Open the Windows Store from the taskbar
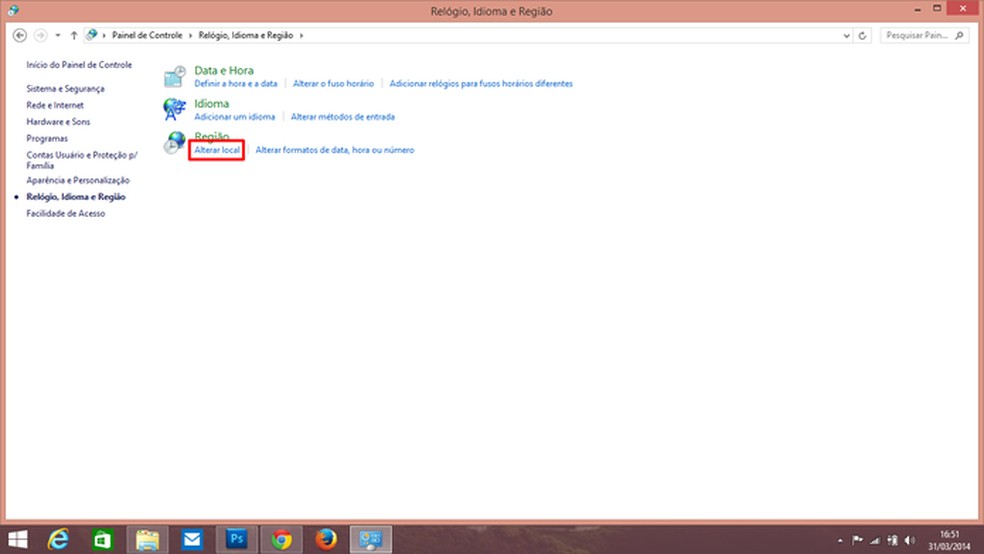Screen dimensions: 984x554 tap(102, 540)
